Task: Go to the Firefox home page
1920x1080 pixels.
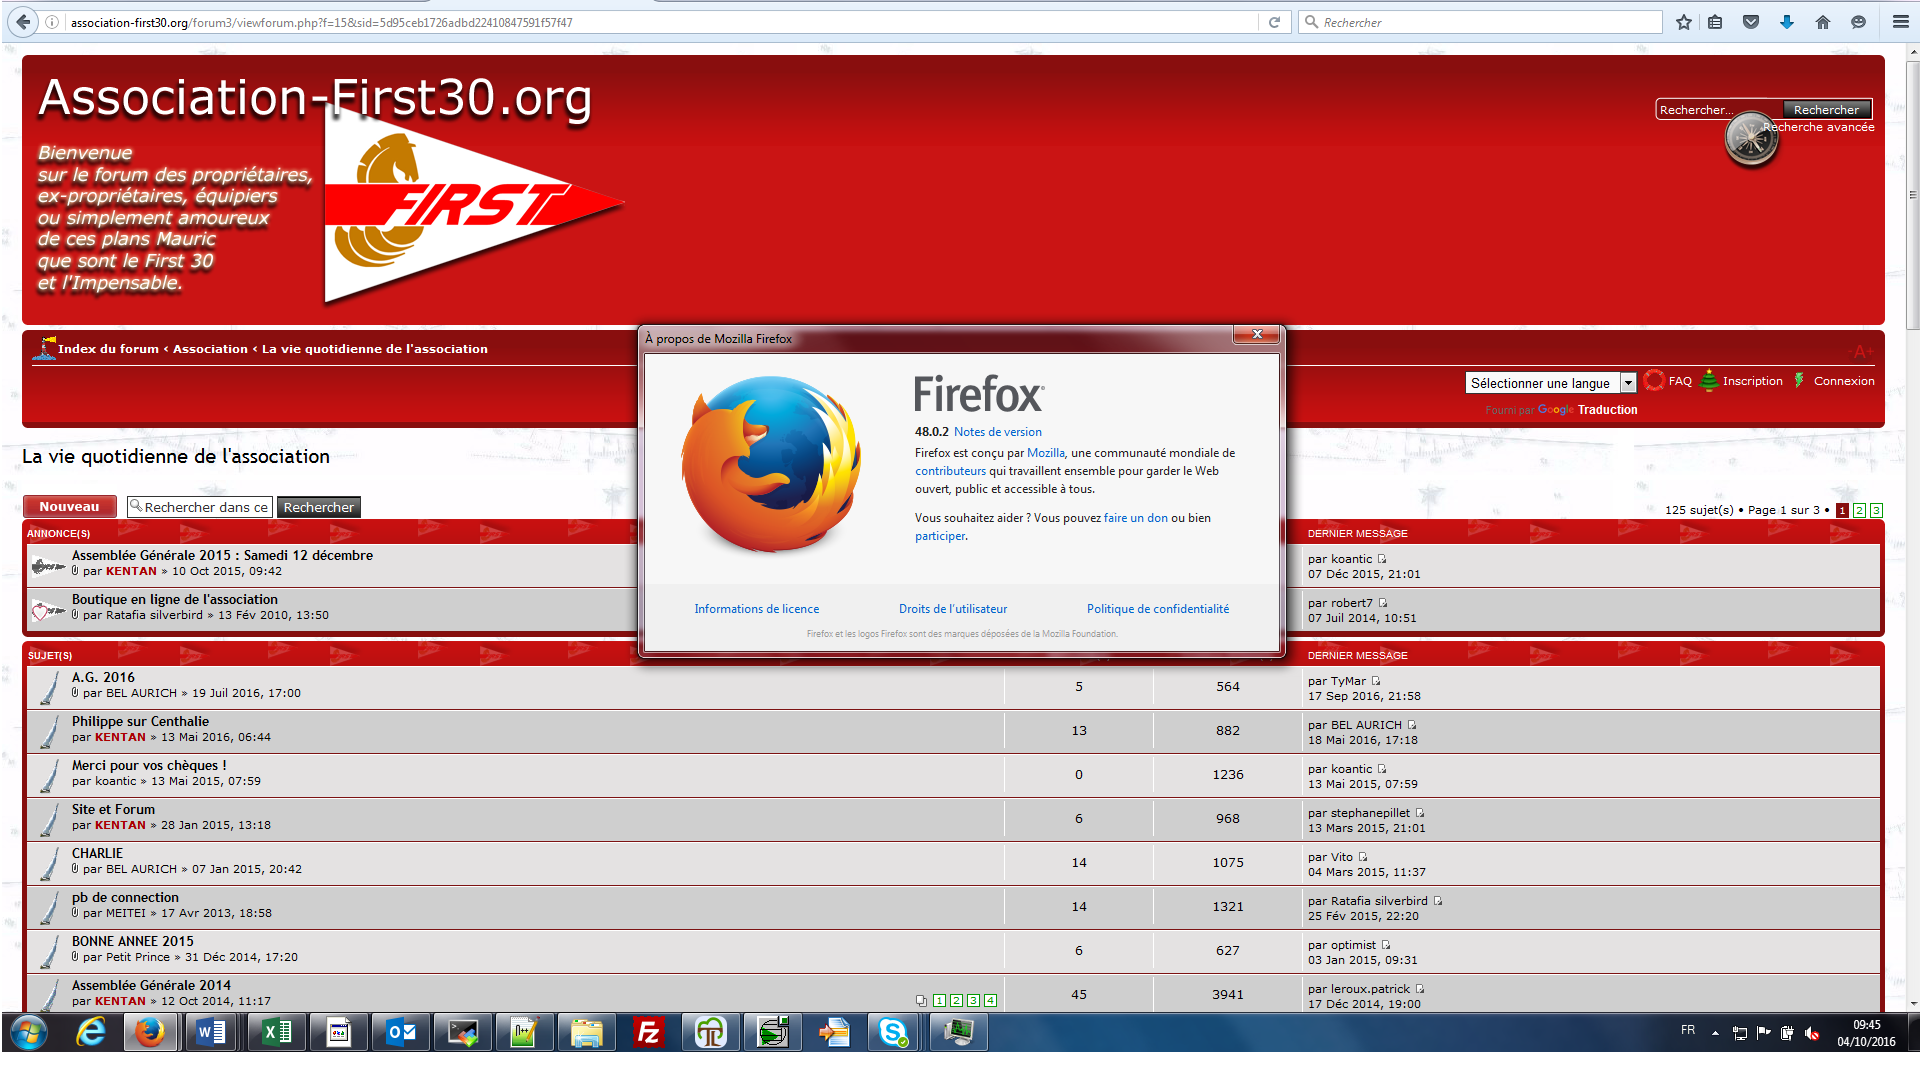Action: point(1822,22)
